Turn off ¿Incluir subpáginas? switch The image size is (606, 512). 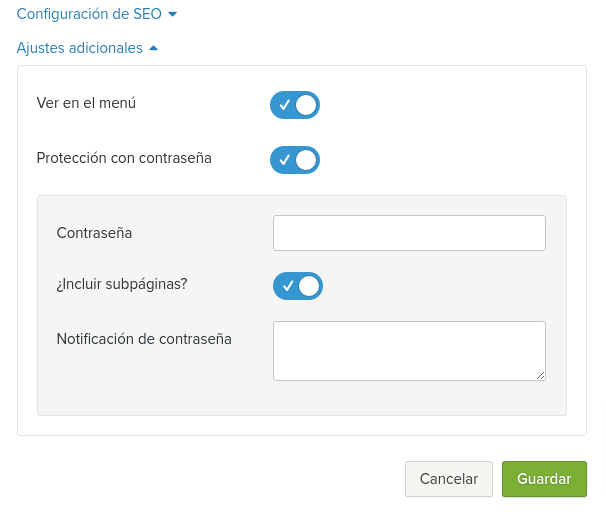pos(298,286)
